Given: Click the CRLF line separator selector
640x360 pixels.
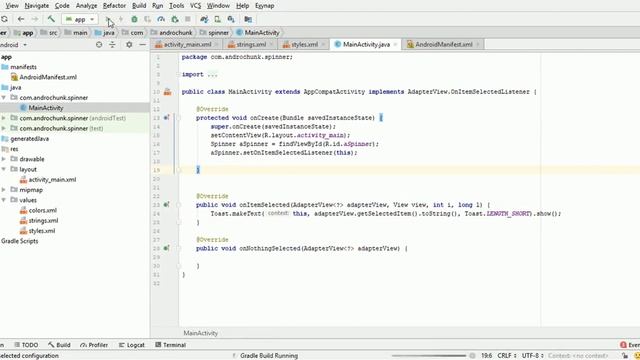Looking at the screenshot, I should point(507,356).
